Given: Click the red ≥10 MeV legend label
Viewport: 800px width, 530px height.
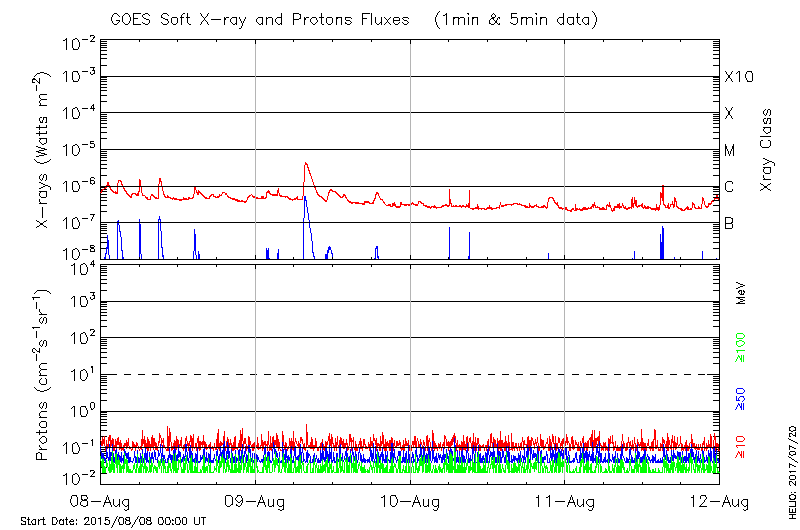Looking at the screenshot, I should [741, 446].
